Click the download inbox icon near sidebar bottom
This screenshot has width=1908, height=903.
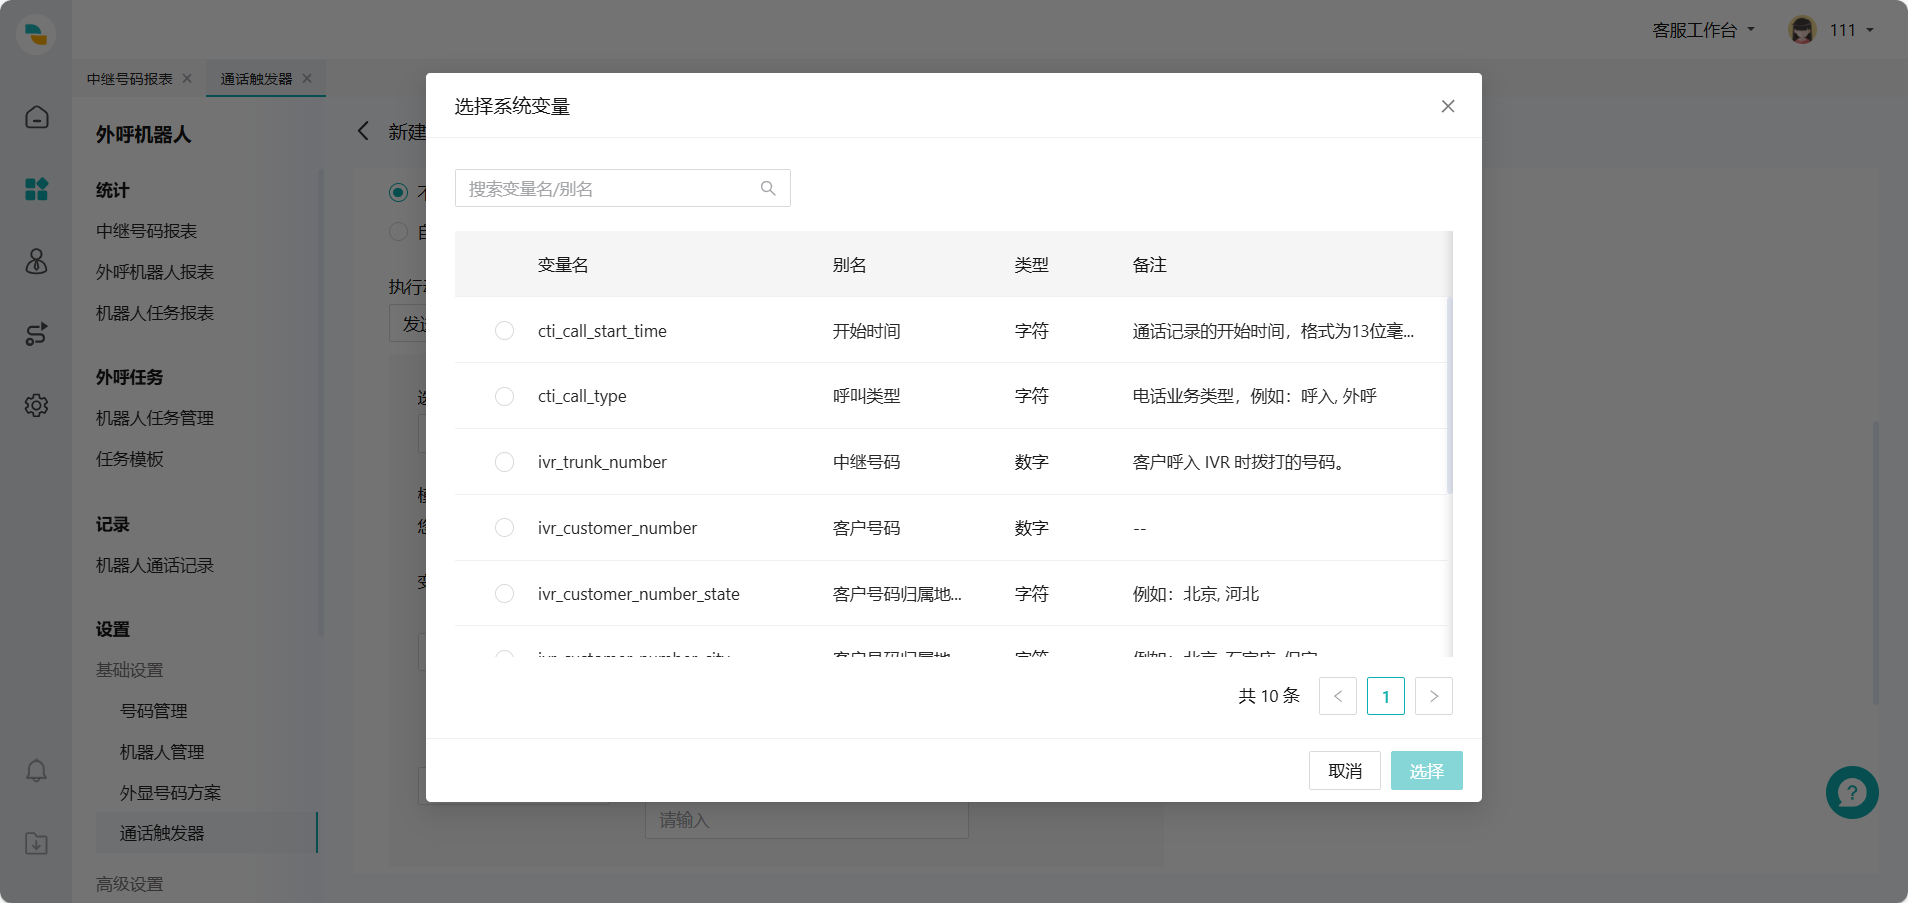point(36,843)
